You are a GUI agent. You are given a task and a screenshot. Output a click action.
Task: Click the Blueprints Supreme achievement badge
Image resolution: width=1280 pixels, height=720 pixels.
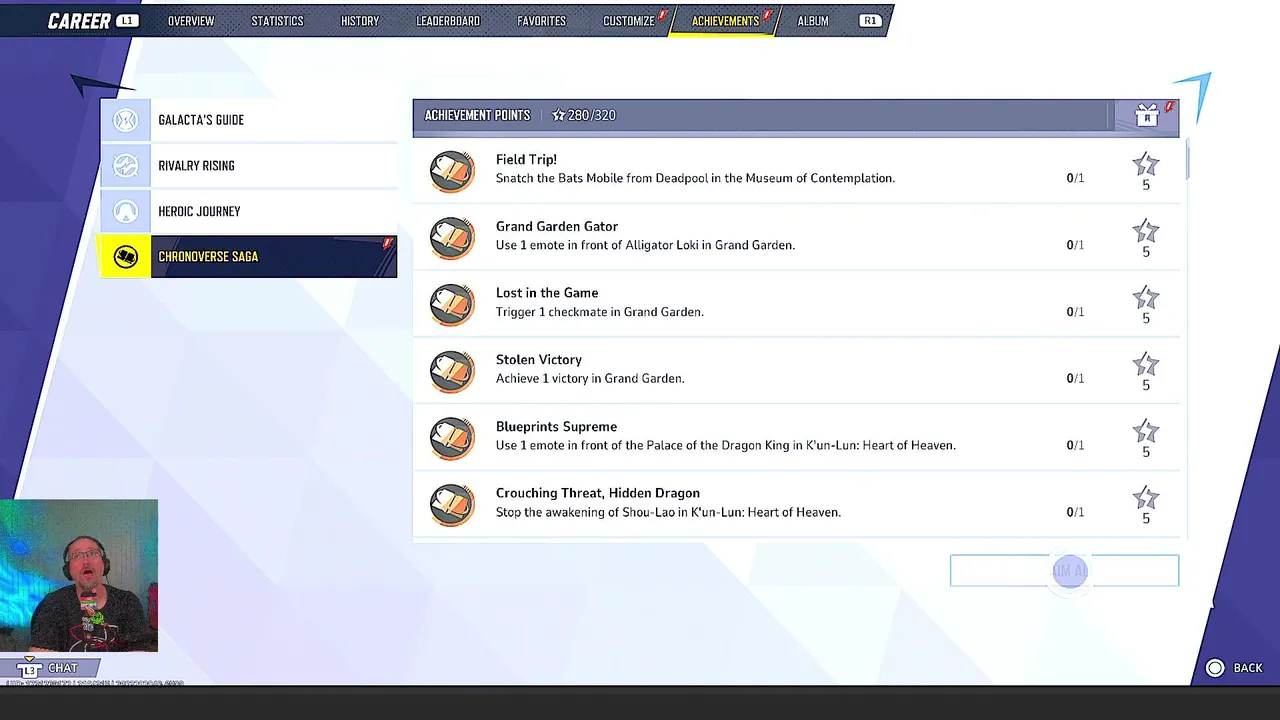pyautogui.click(x=452, y=437)
